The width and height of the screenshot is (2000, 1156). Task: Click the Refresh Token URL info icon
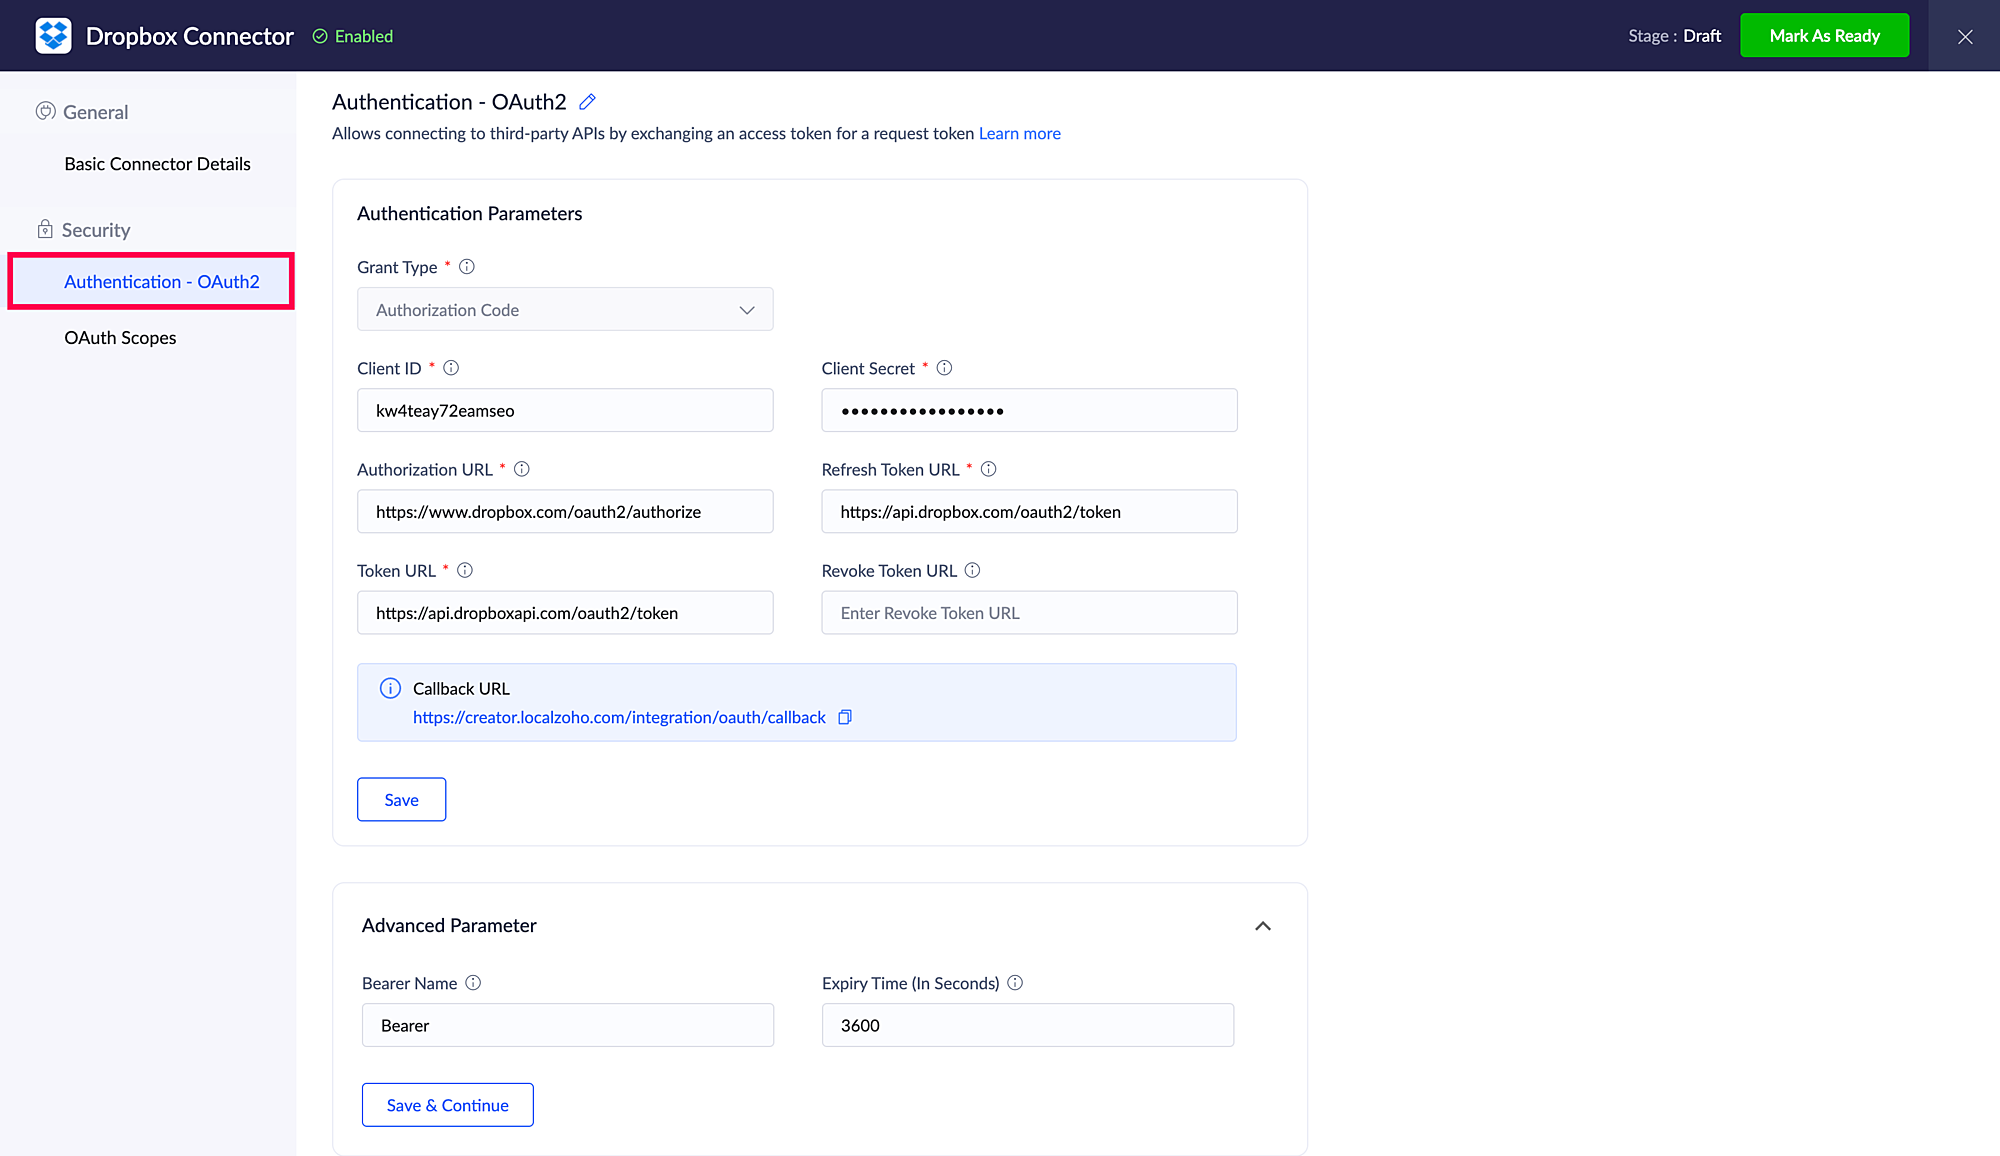(989, 469)
